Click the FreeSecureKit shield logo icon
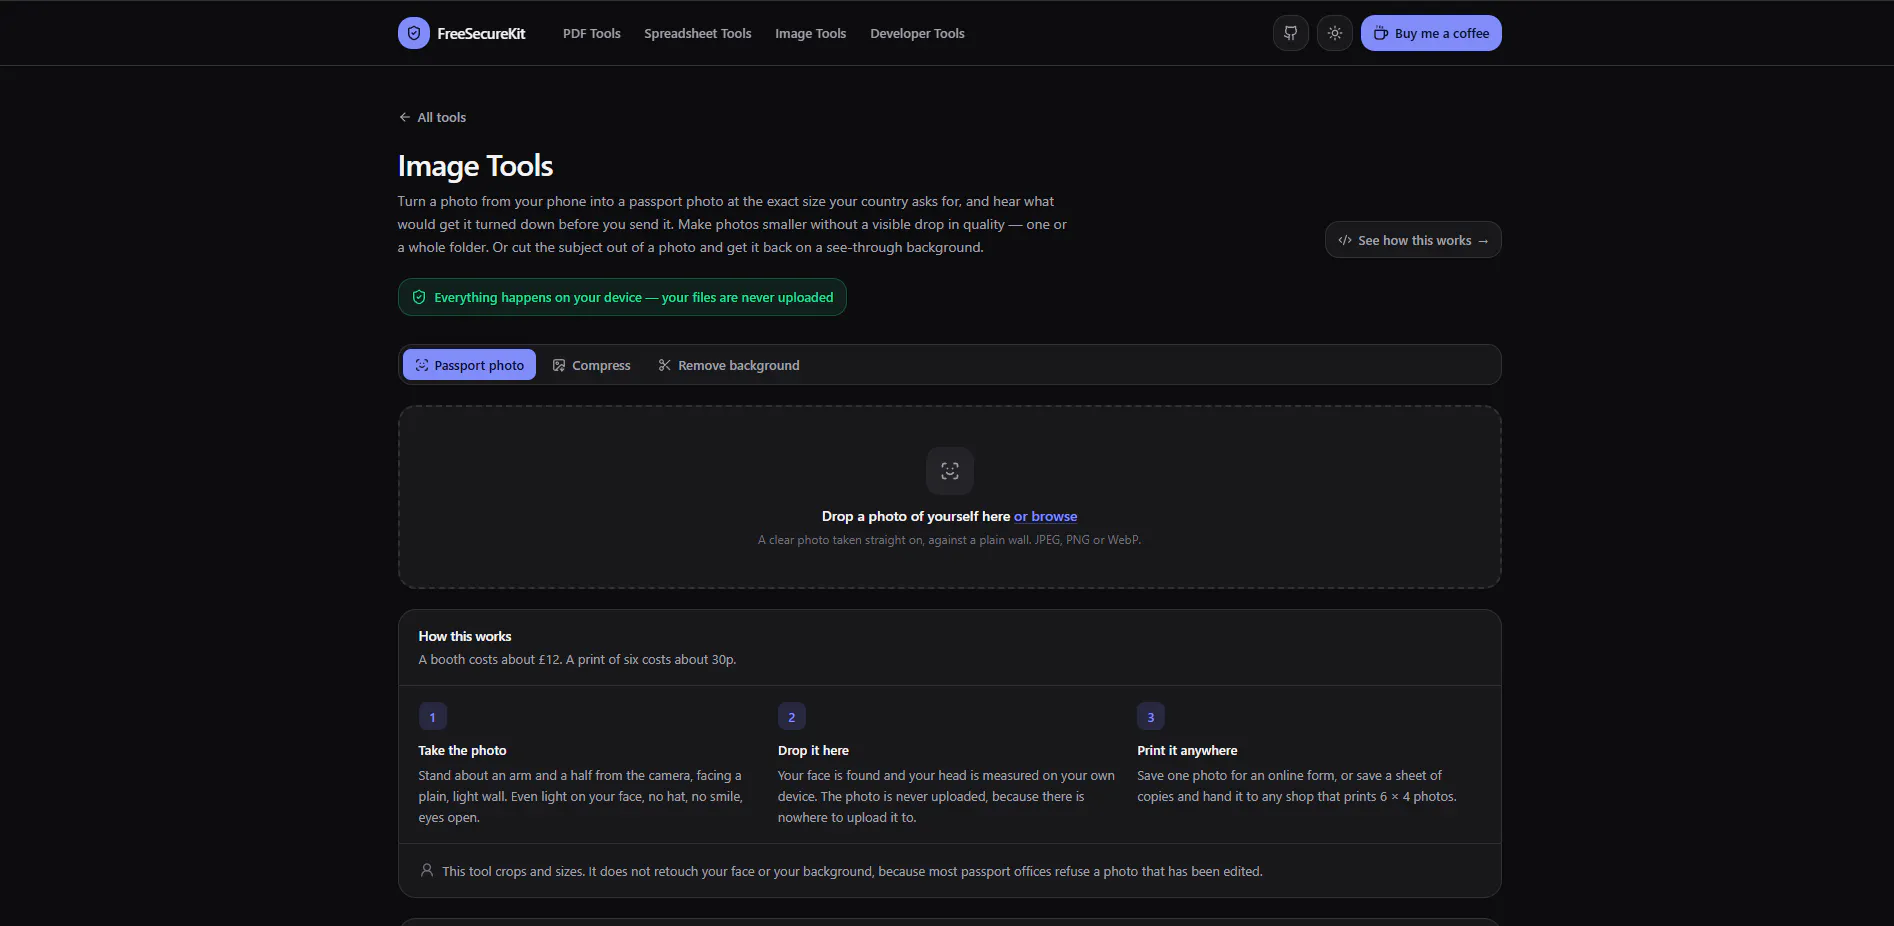The height and width of the screenshot is (926, 1894). pyautogui.click(x=414, y=33)
